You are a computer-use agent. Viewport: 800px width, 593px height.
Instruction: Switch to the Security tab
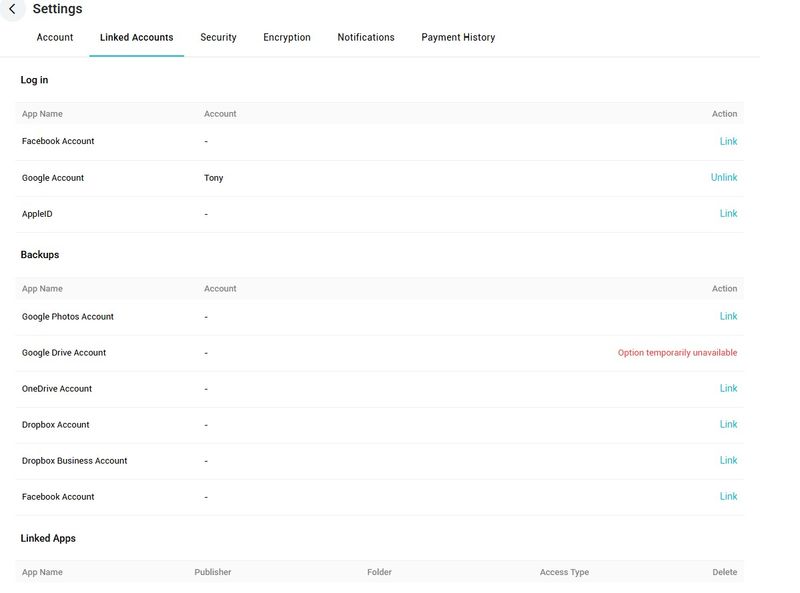pos(218,38)
